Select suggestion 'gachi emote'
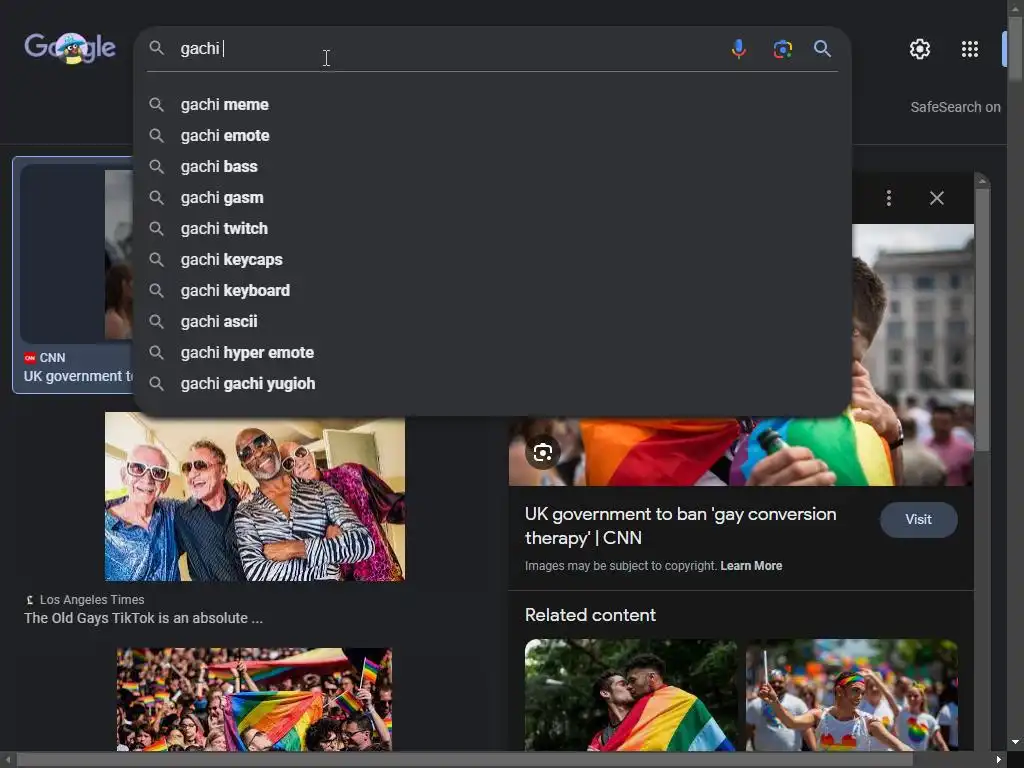The height and width of the screenshot is (768, 1024). point(492,135)
